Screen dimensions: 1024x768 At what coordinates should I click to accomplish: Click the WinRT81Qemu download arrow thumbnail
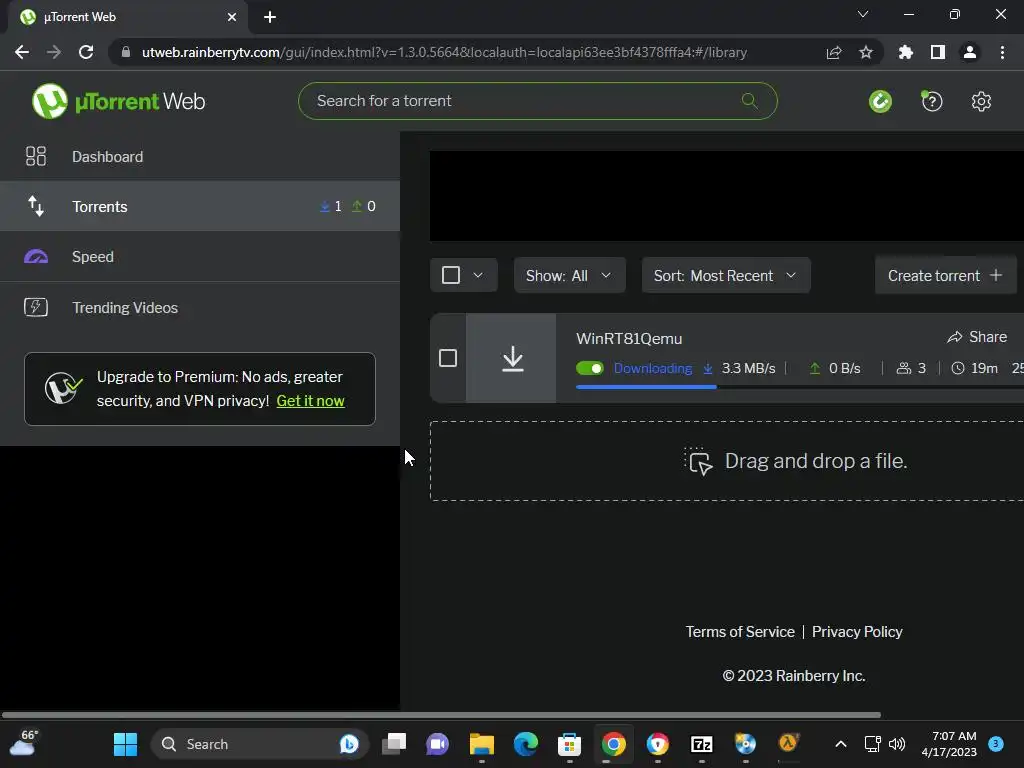(511, 358)
